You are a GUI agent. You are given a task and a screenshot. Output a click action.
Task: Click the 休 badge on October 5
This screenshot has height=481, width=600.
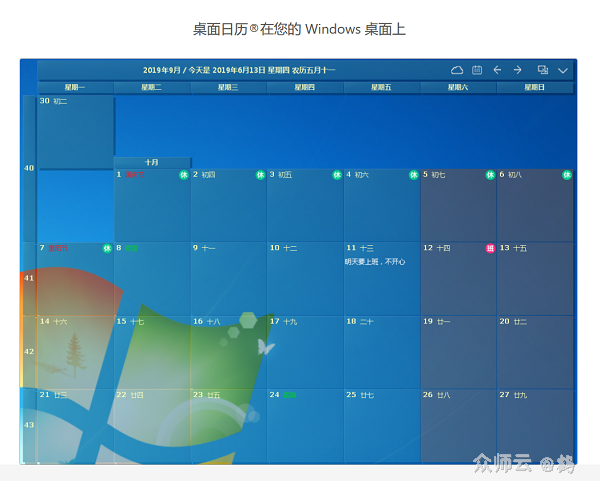point(490,175)
